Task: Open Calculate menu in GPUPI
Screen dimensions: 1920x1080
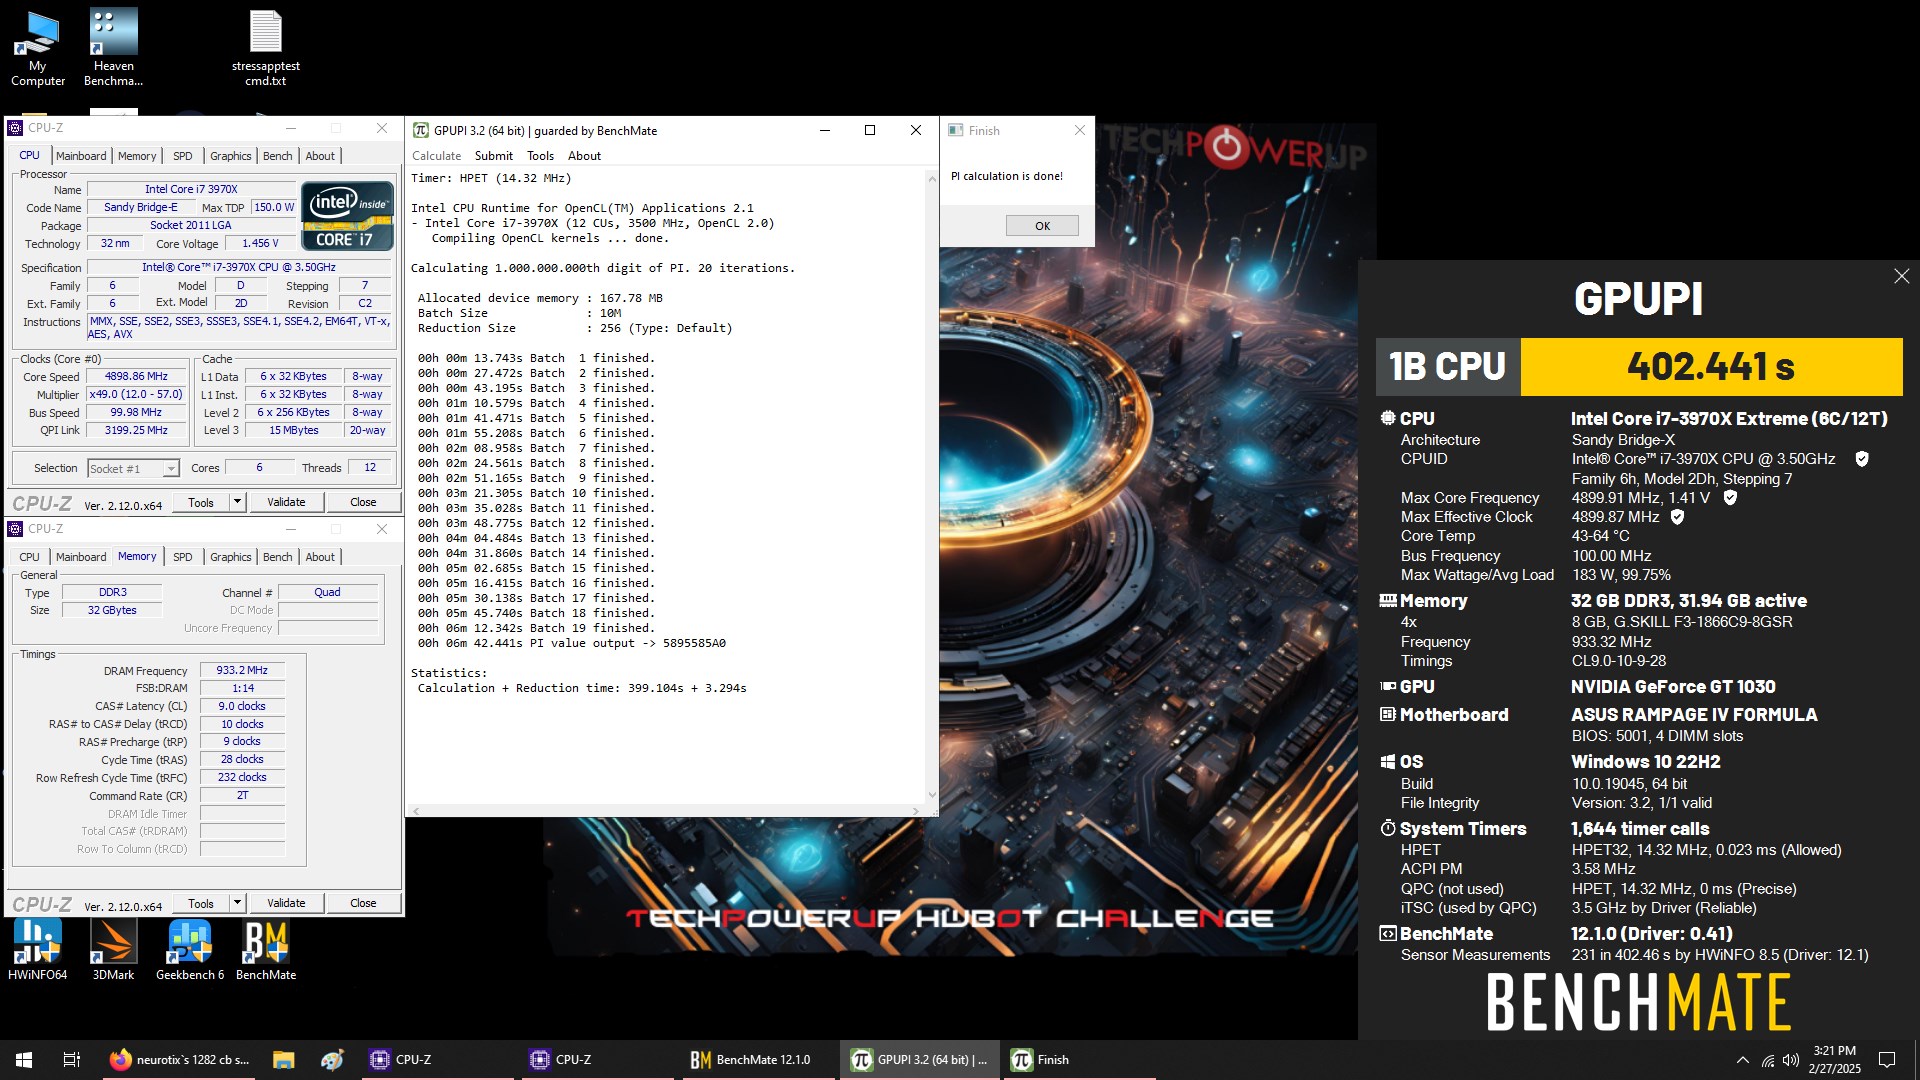Action: tap(436, 156)
